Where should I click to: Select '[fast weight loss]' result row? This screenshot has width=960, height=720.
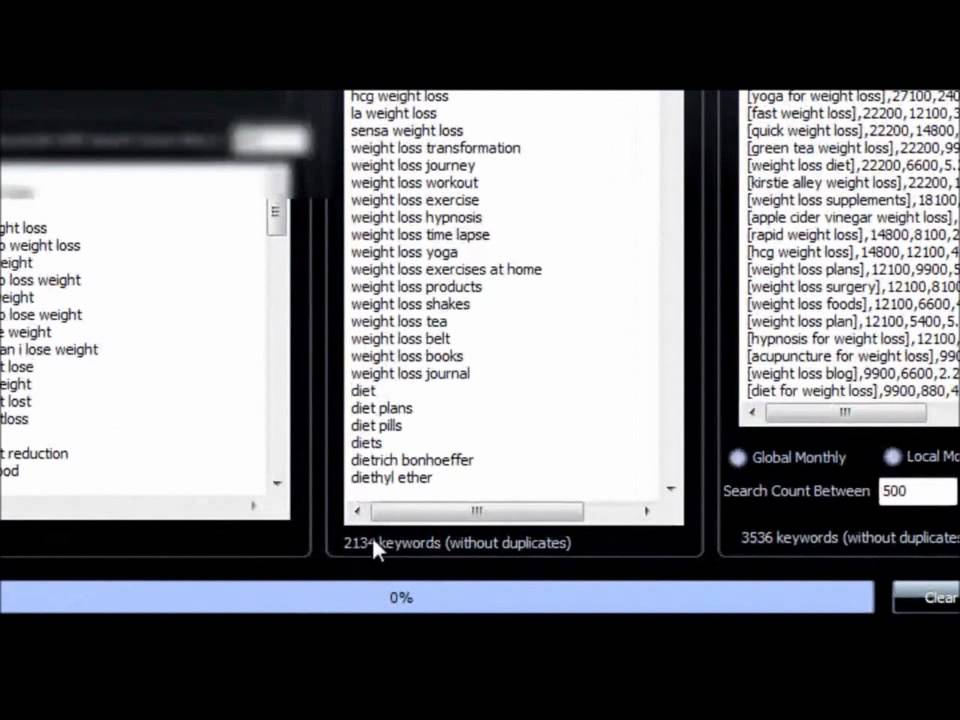pos(853,113)
